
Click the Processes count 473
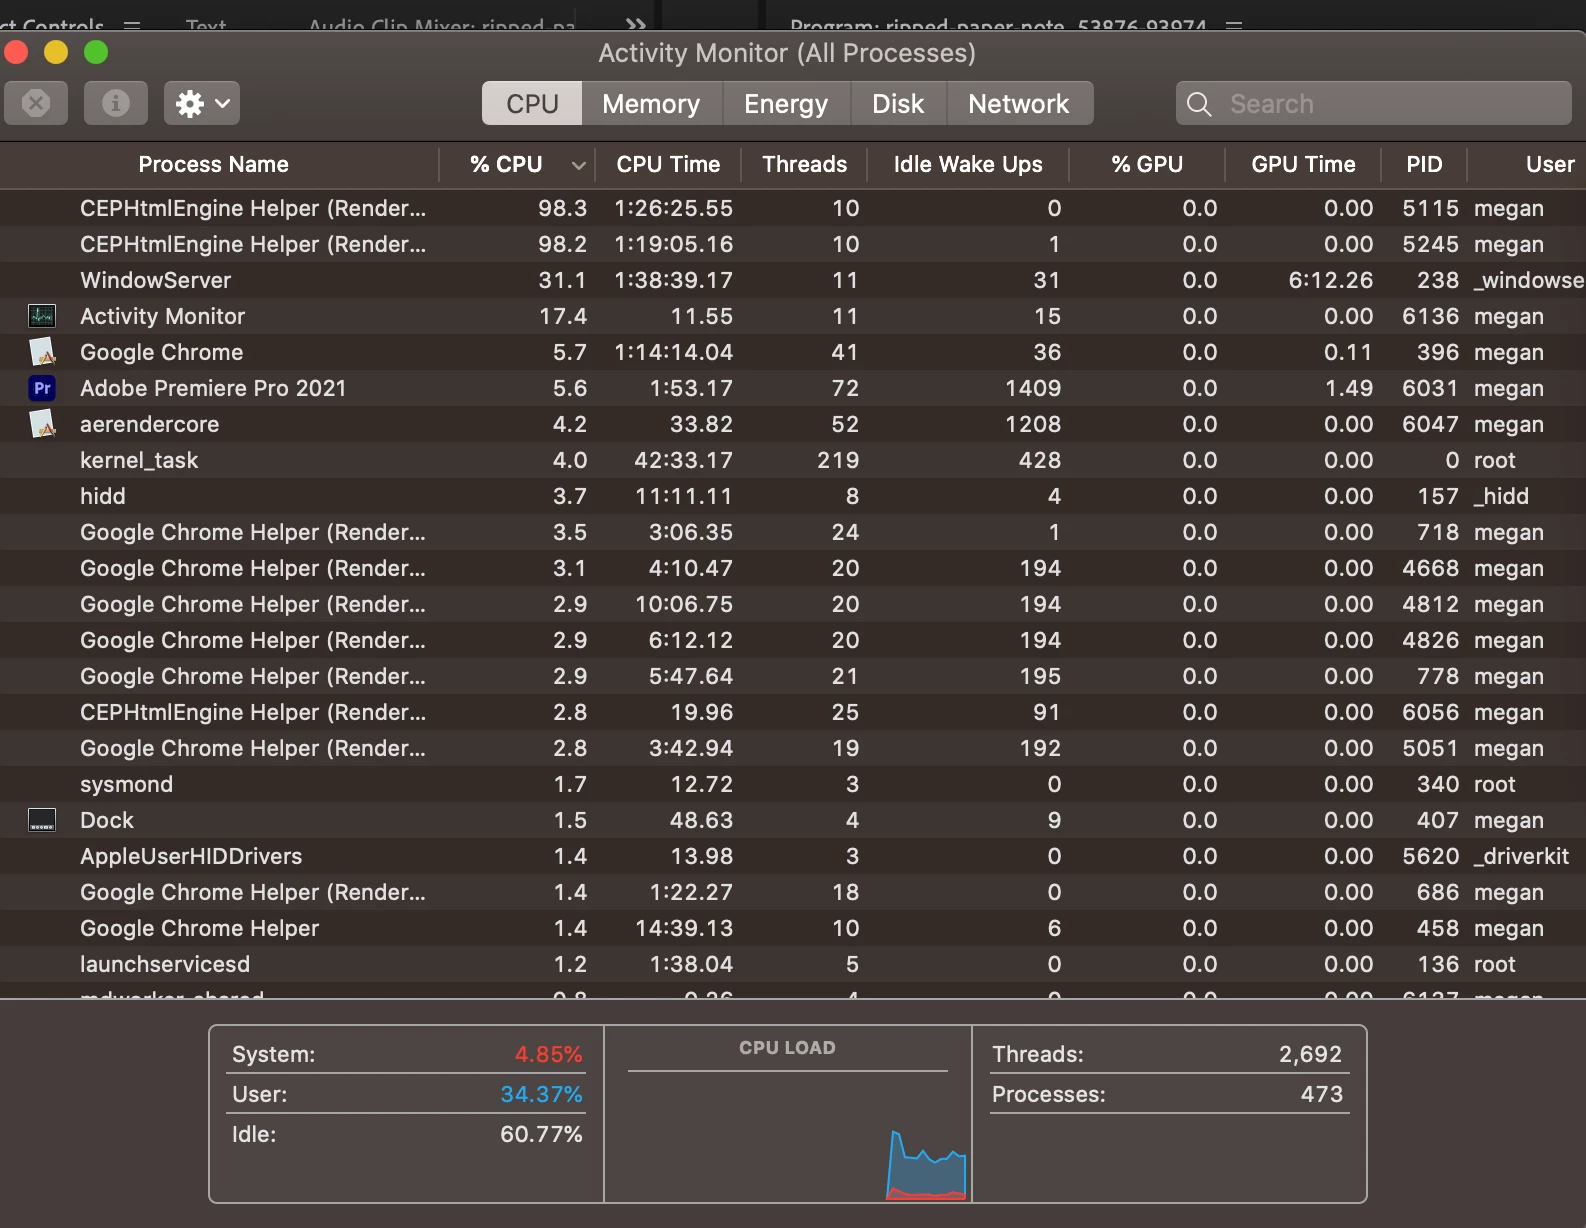click(1321, 1094)
